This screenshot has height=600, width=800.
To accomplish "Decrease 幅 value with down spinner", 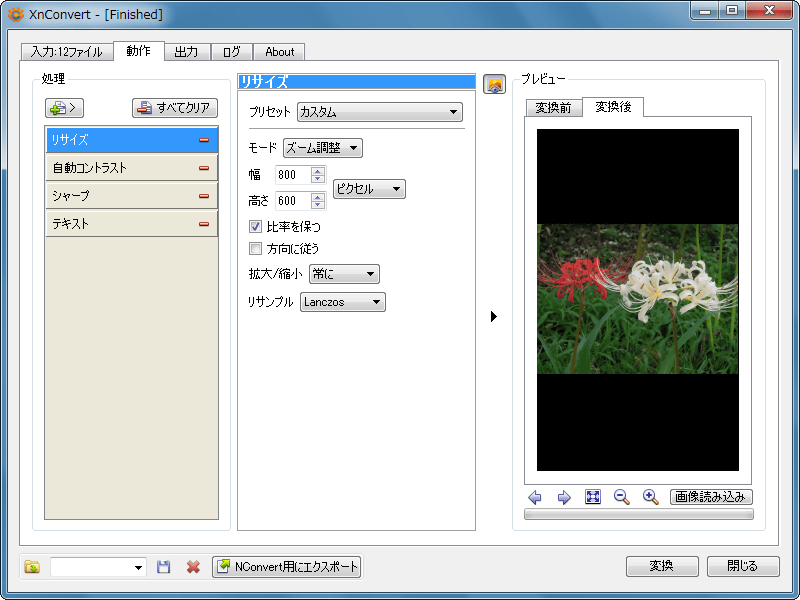I will [318, 179].
